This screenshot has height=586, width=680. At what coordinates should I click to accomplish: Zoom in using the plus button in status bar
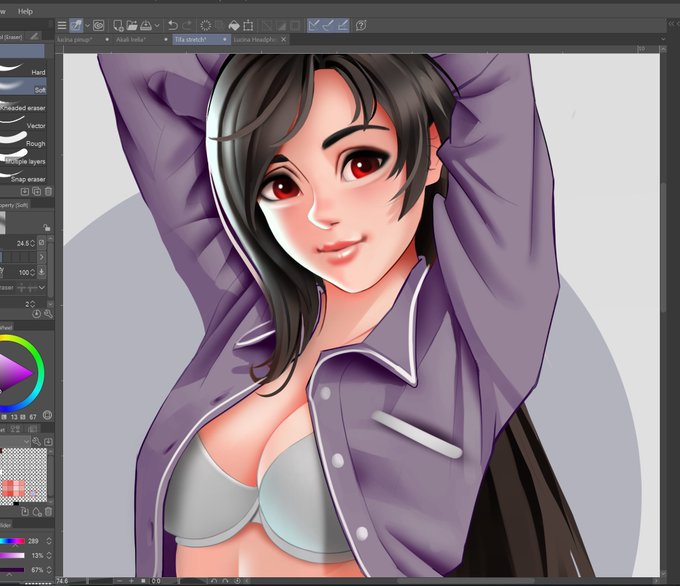pos(131,581)
